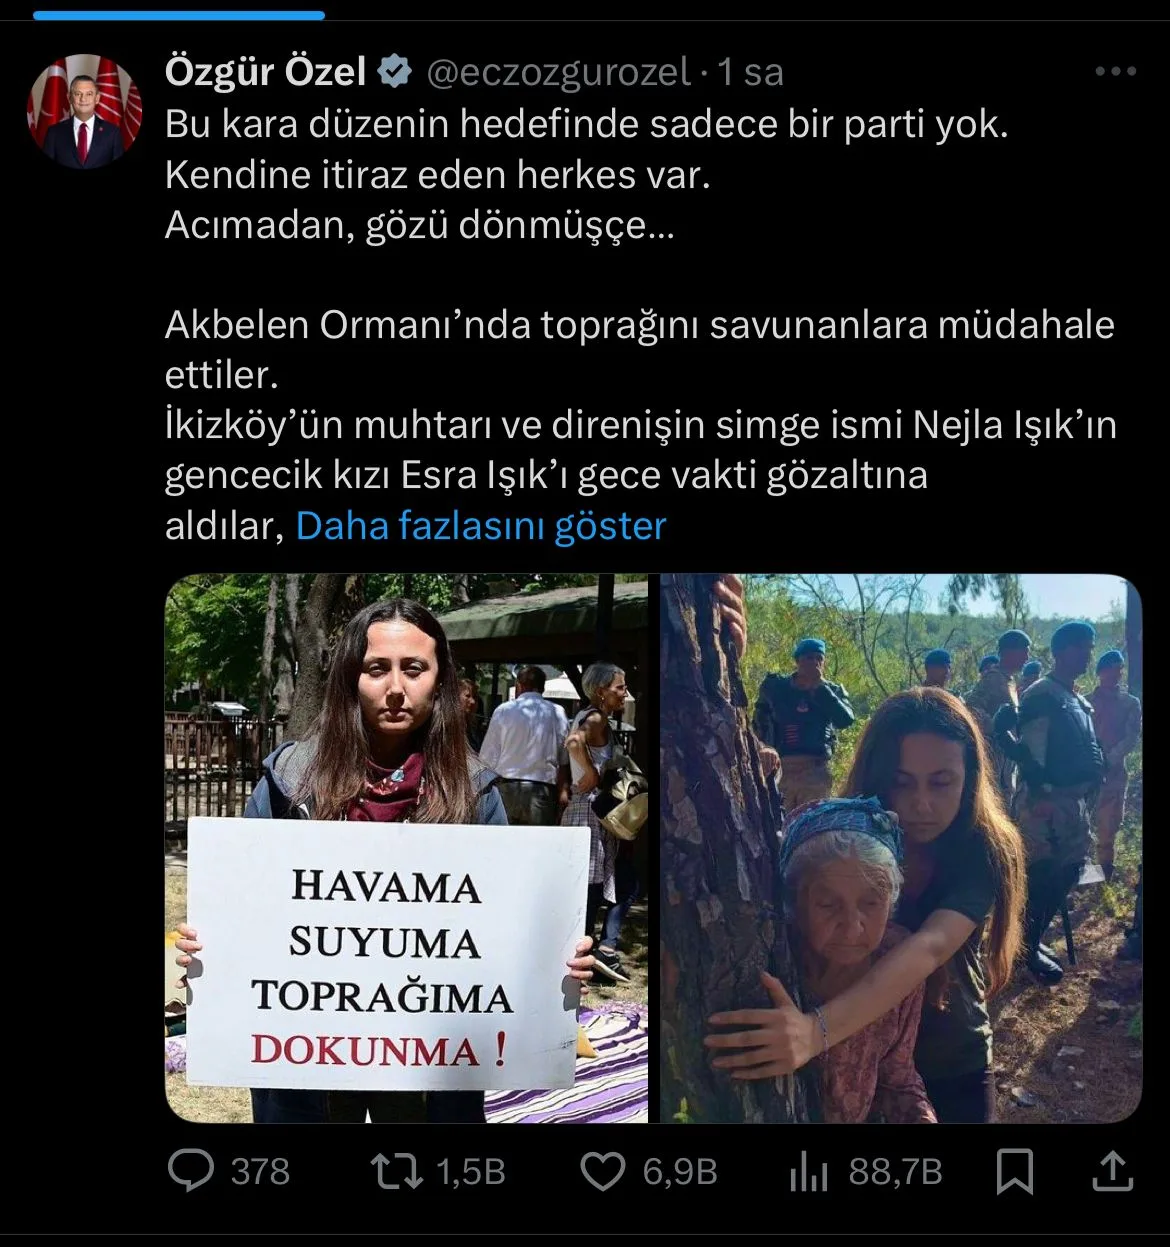This screenshot has width=1170, height=1247.
Task: Click the Özgür Özel display name
Action: [x=266, y=71]
